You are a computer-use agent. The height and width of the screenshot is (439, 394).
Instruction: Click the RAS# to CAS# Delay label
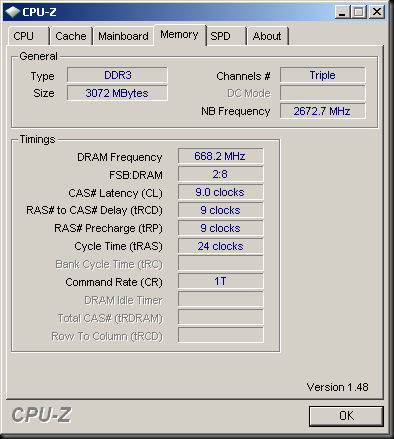click(x=94, y=210)
